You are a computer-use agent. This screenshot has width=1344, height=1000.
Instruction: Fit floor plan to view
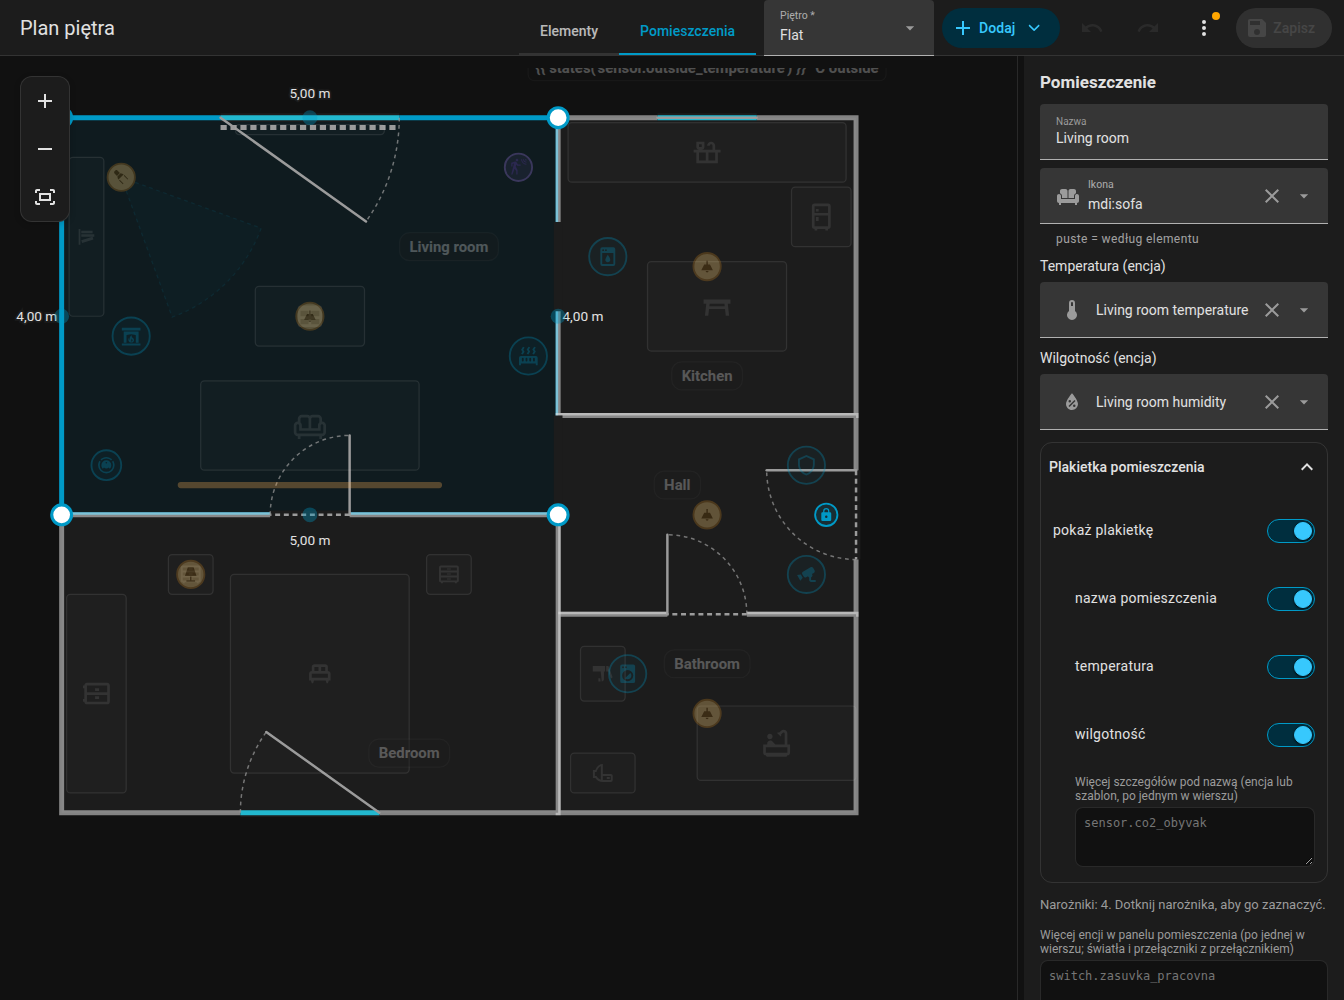coord(45,197)
